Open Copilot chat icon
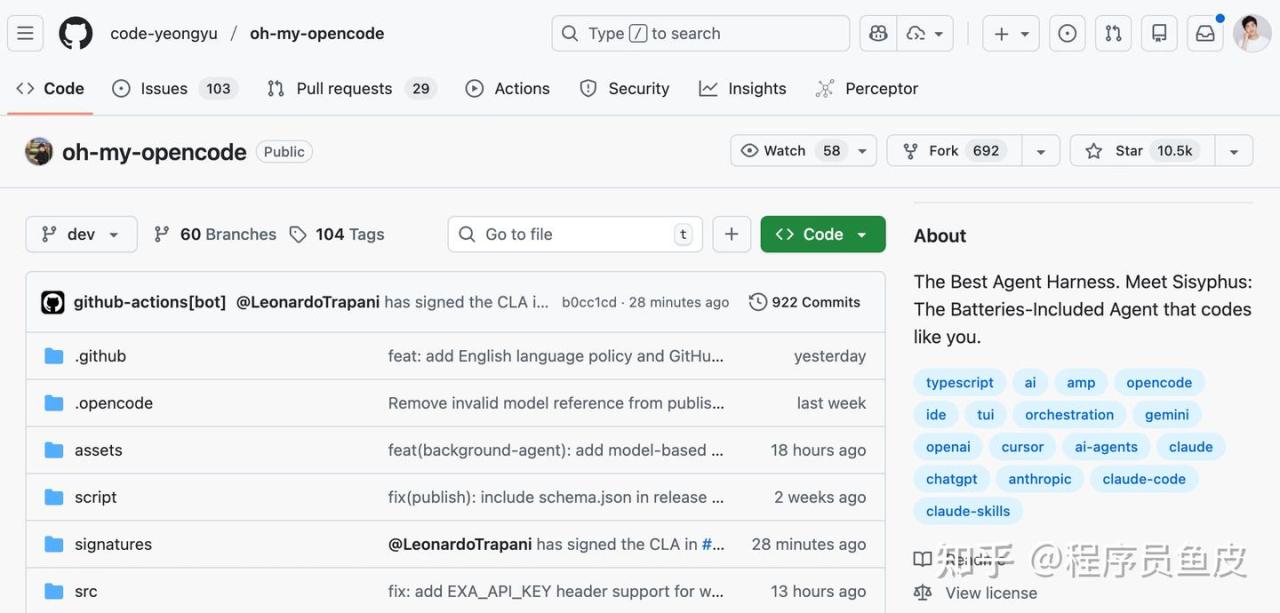The width and height of the screenshot is (1280, 613). 878,33
